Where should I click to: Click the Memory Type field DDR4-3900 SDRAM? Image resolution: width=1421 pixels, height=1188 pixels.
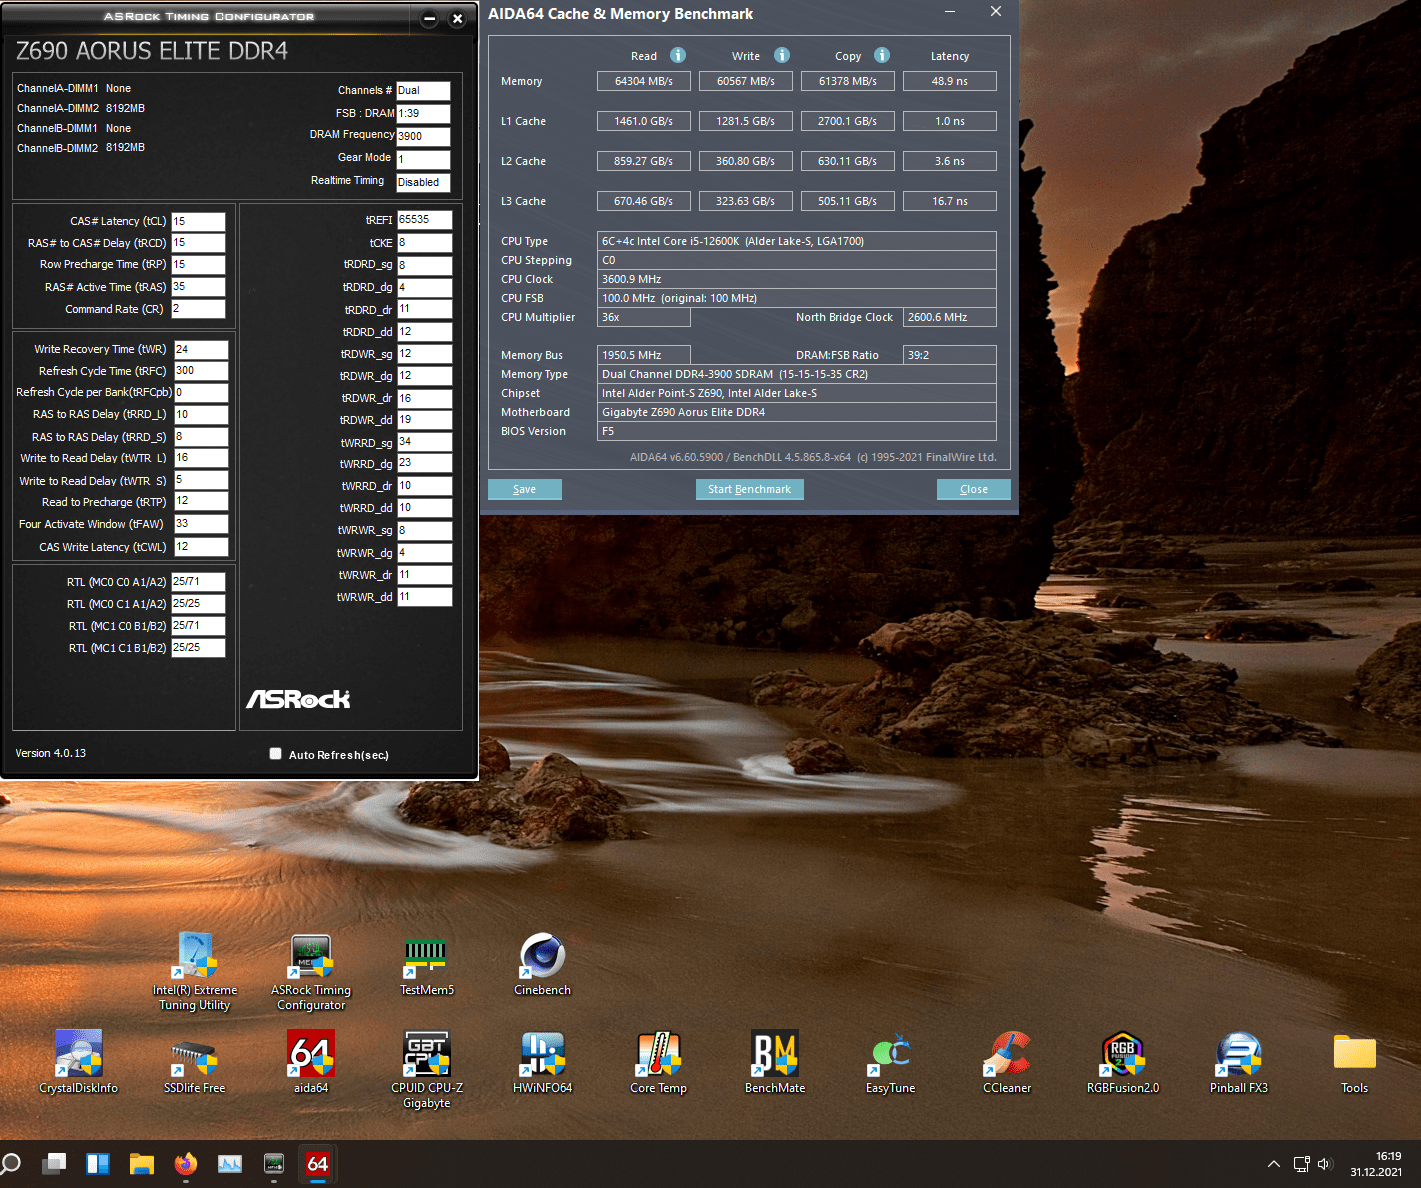[x=797, y=374]
